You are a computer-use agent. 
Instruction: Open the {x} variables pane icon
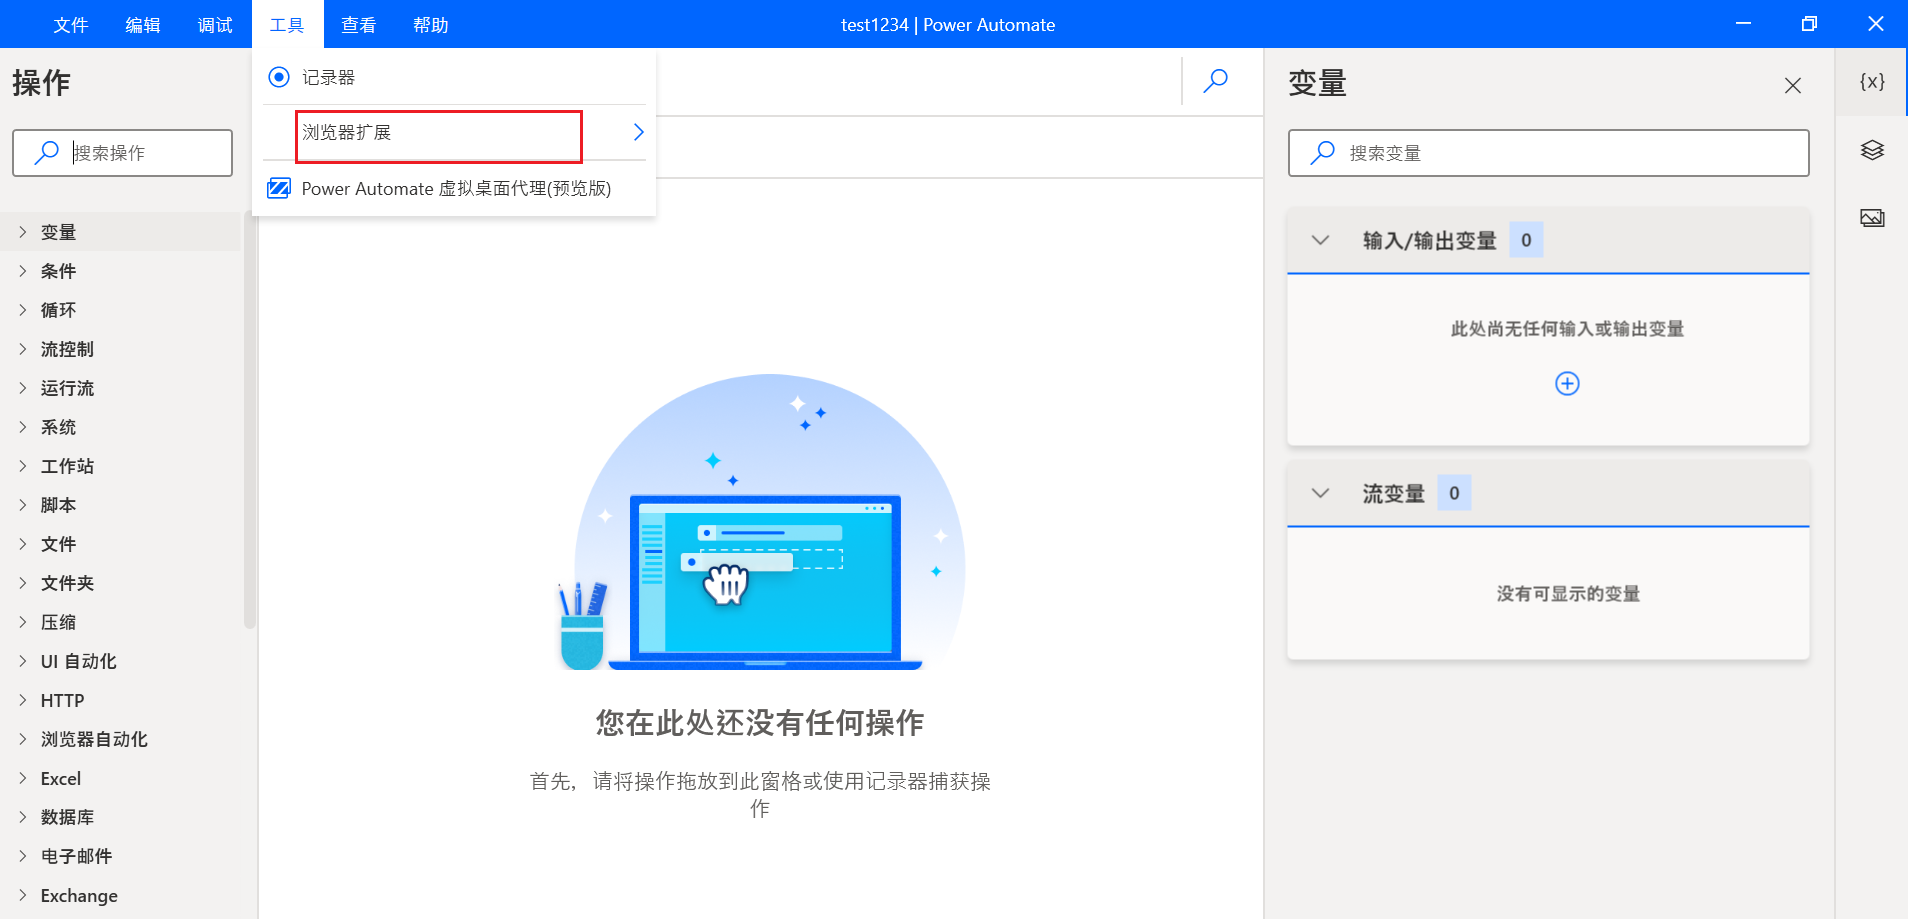click(x=1872, y=82)
